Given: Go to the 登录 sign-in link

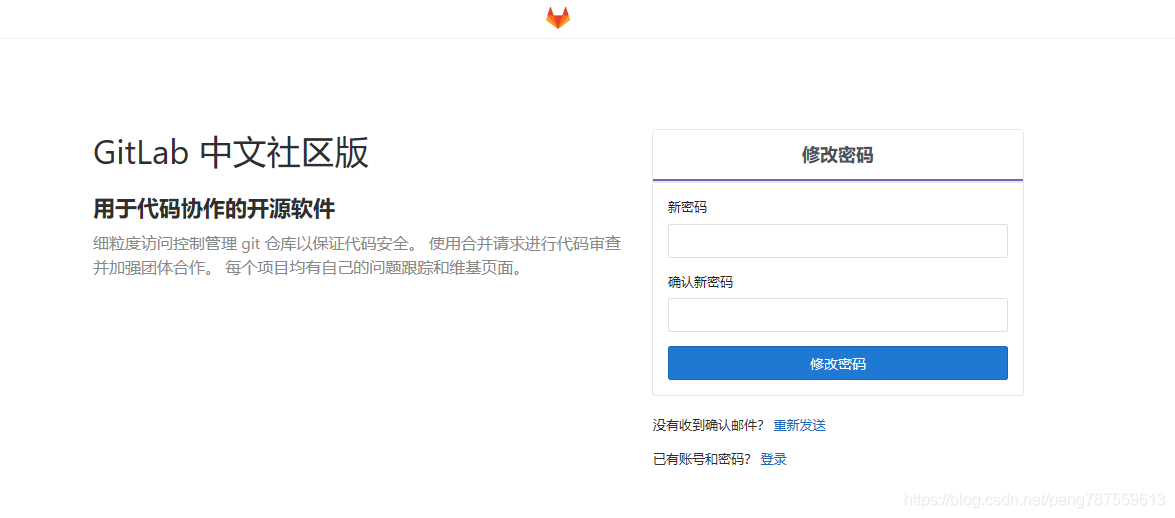Looking at the screenshot, I should point(773,460).
